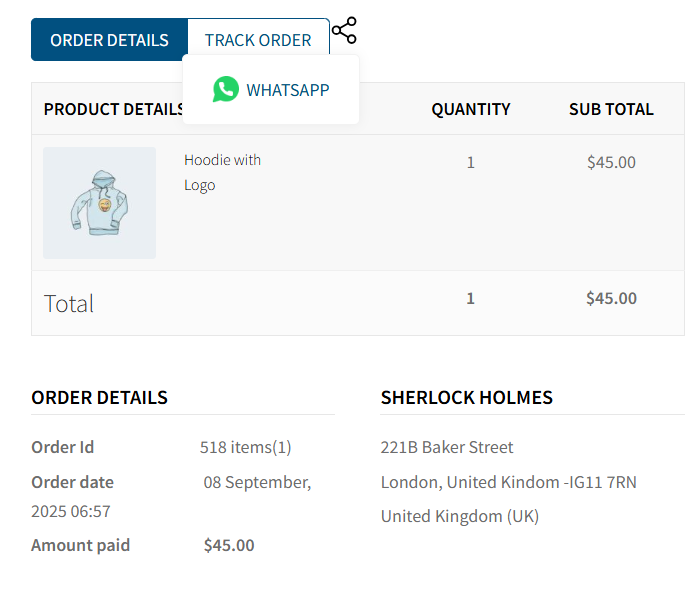Open the Order Details tab
700x589 pixels.
[x=109, y=40]
